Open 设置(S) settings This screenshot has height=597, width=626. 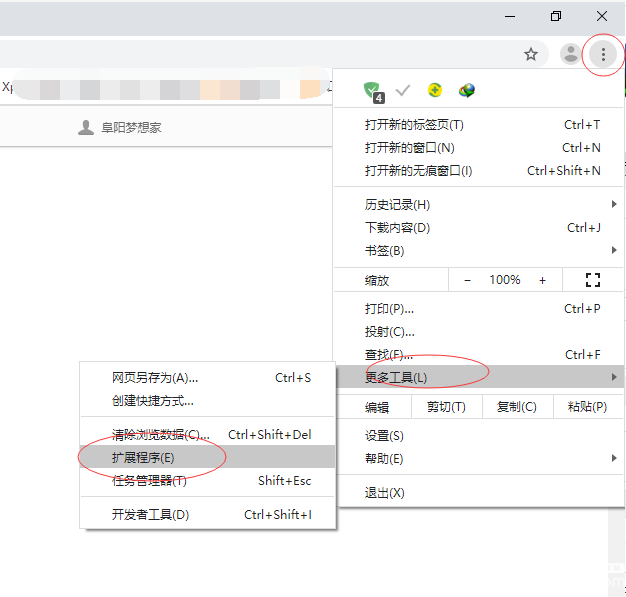click(479, 436)
